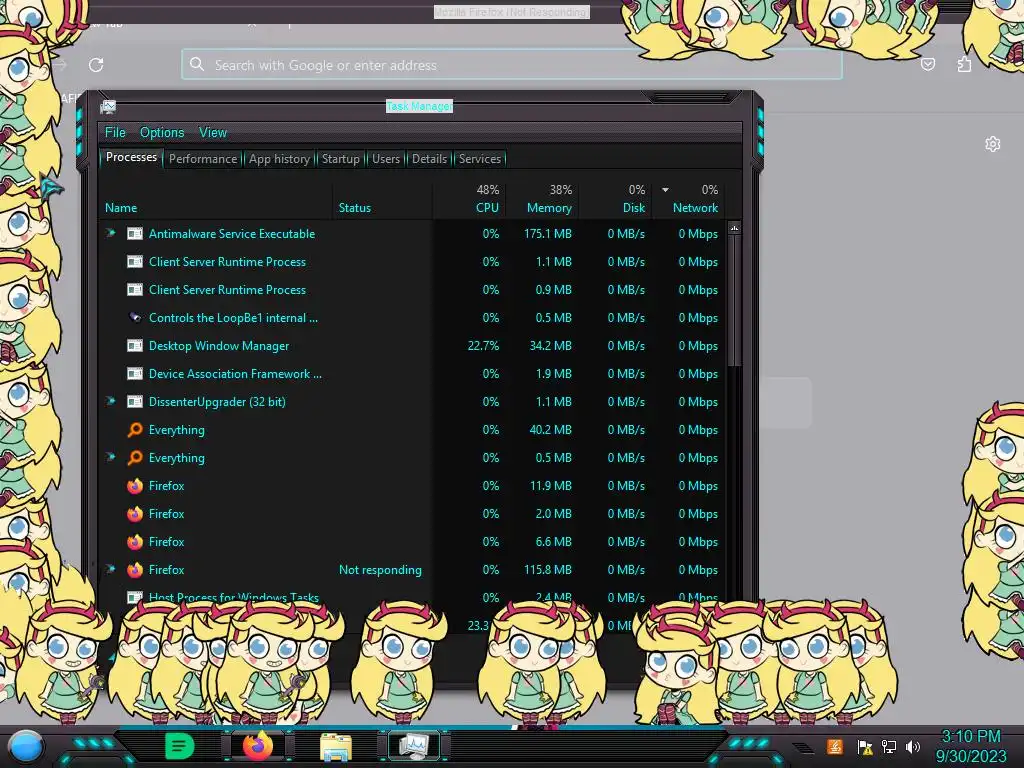Click the sort arrow above Network column
This screenshot has width=1024, height=768.
click(x=665, y=190)
